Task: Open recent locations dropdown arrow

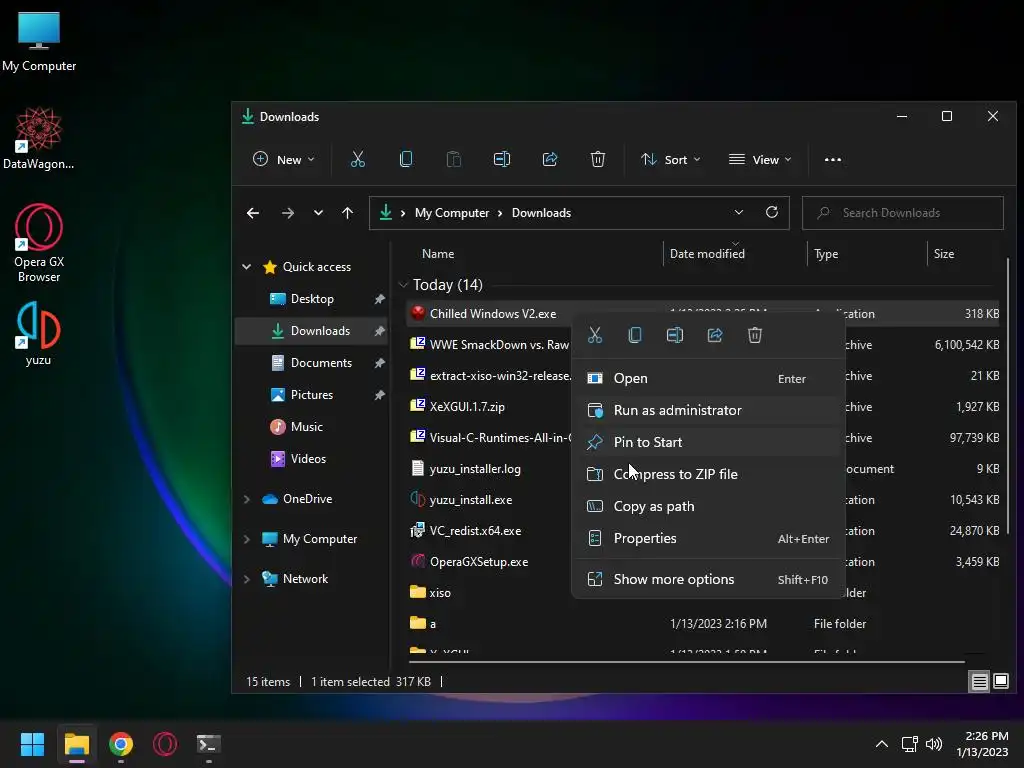Action: [318, 213]
